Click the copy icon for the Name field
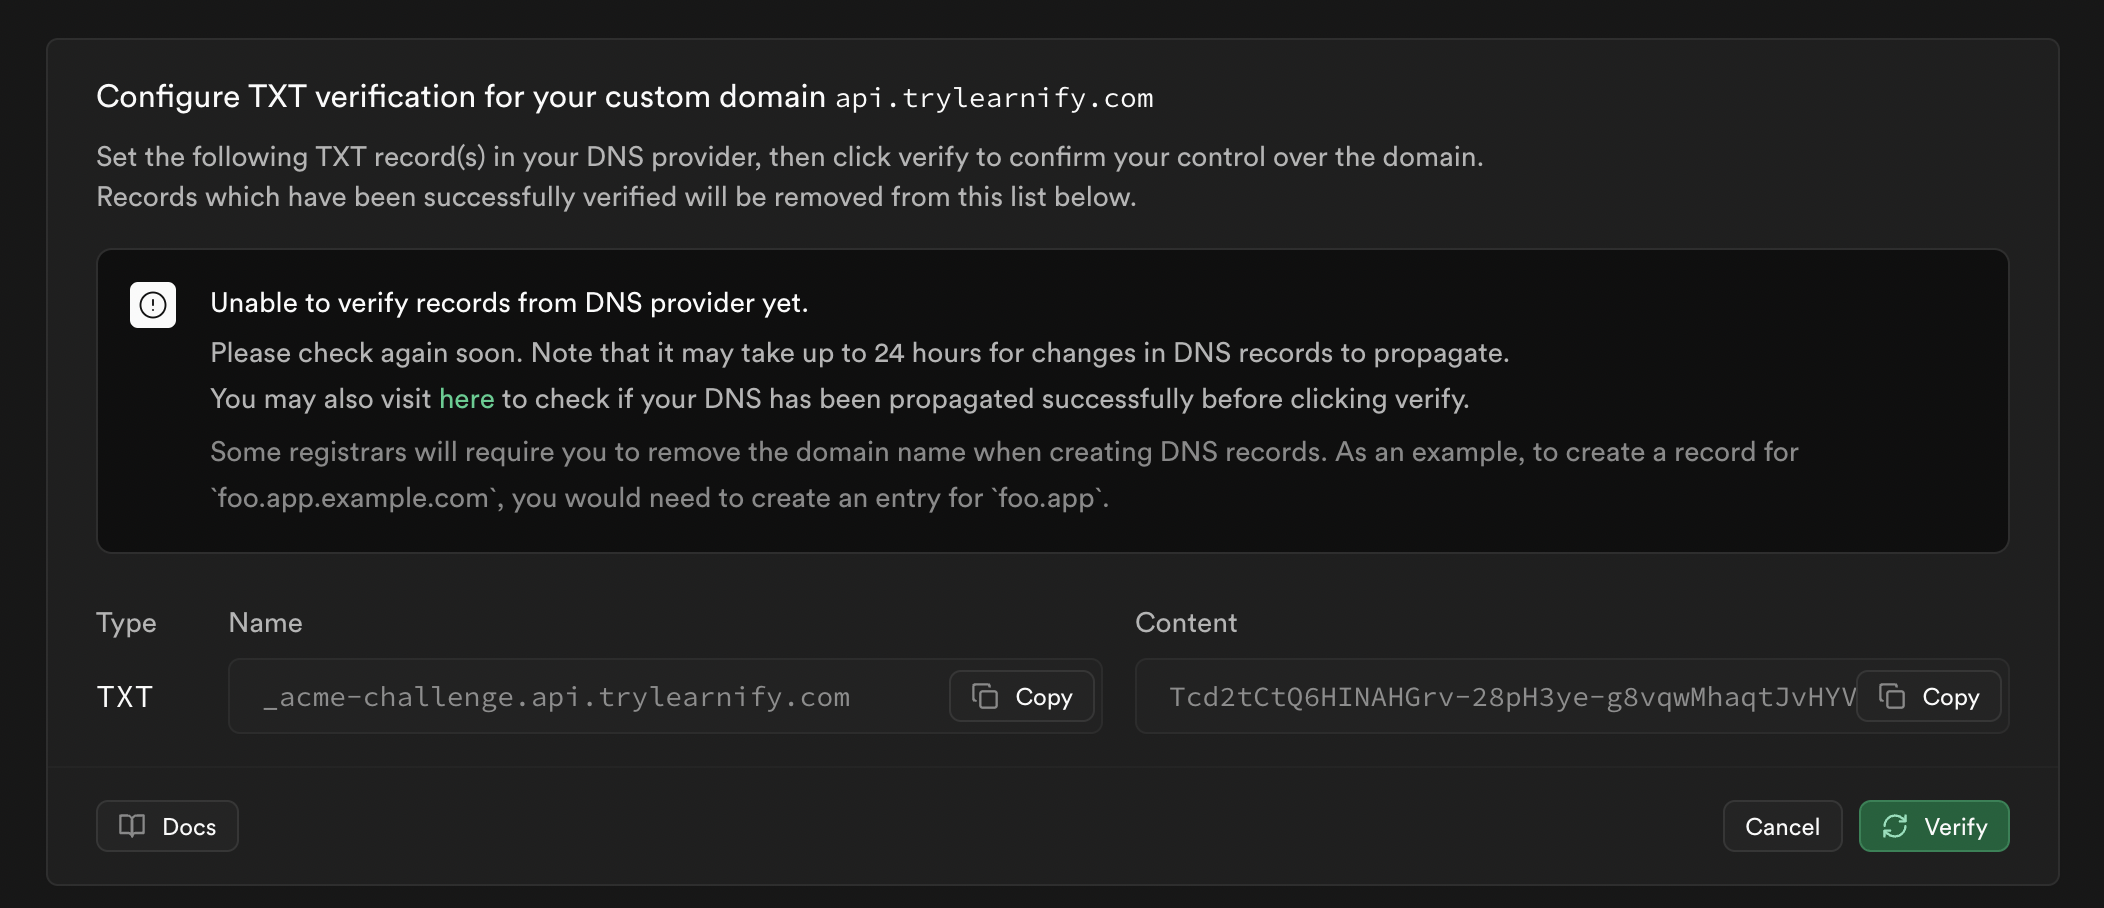Screen dimensions: 2104x908 [986, 696]
